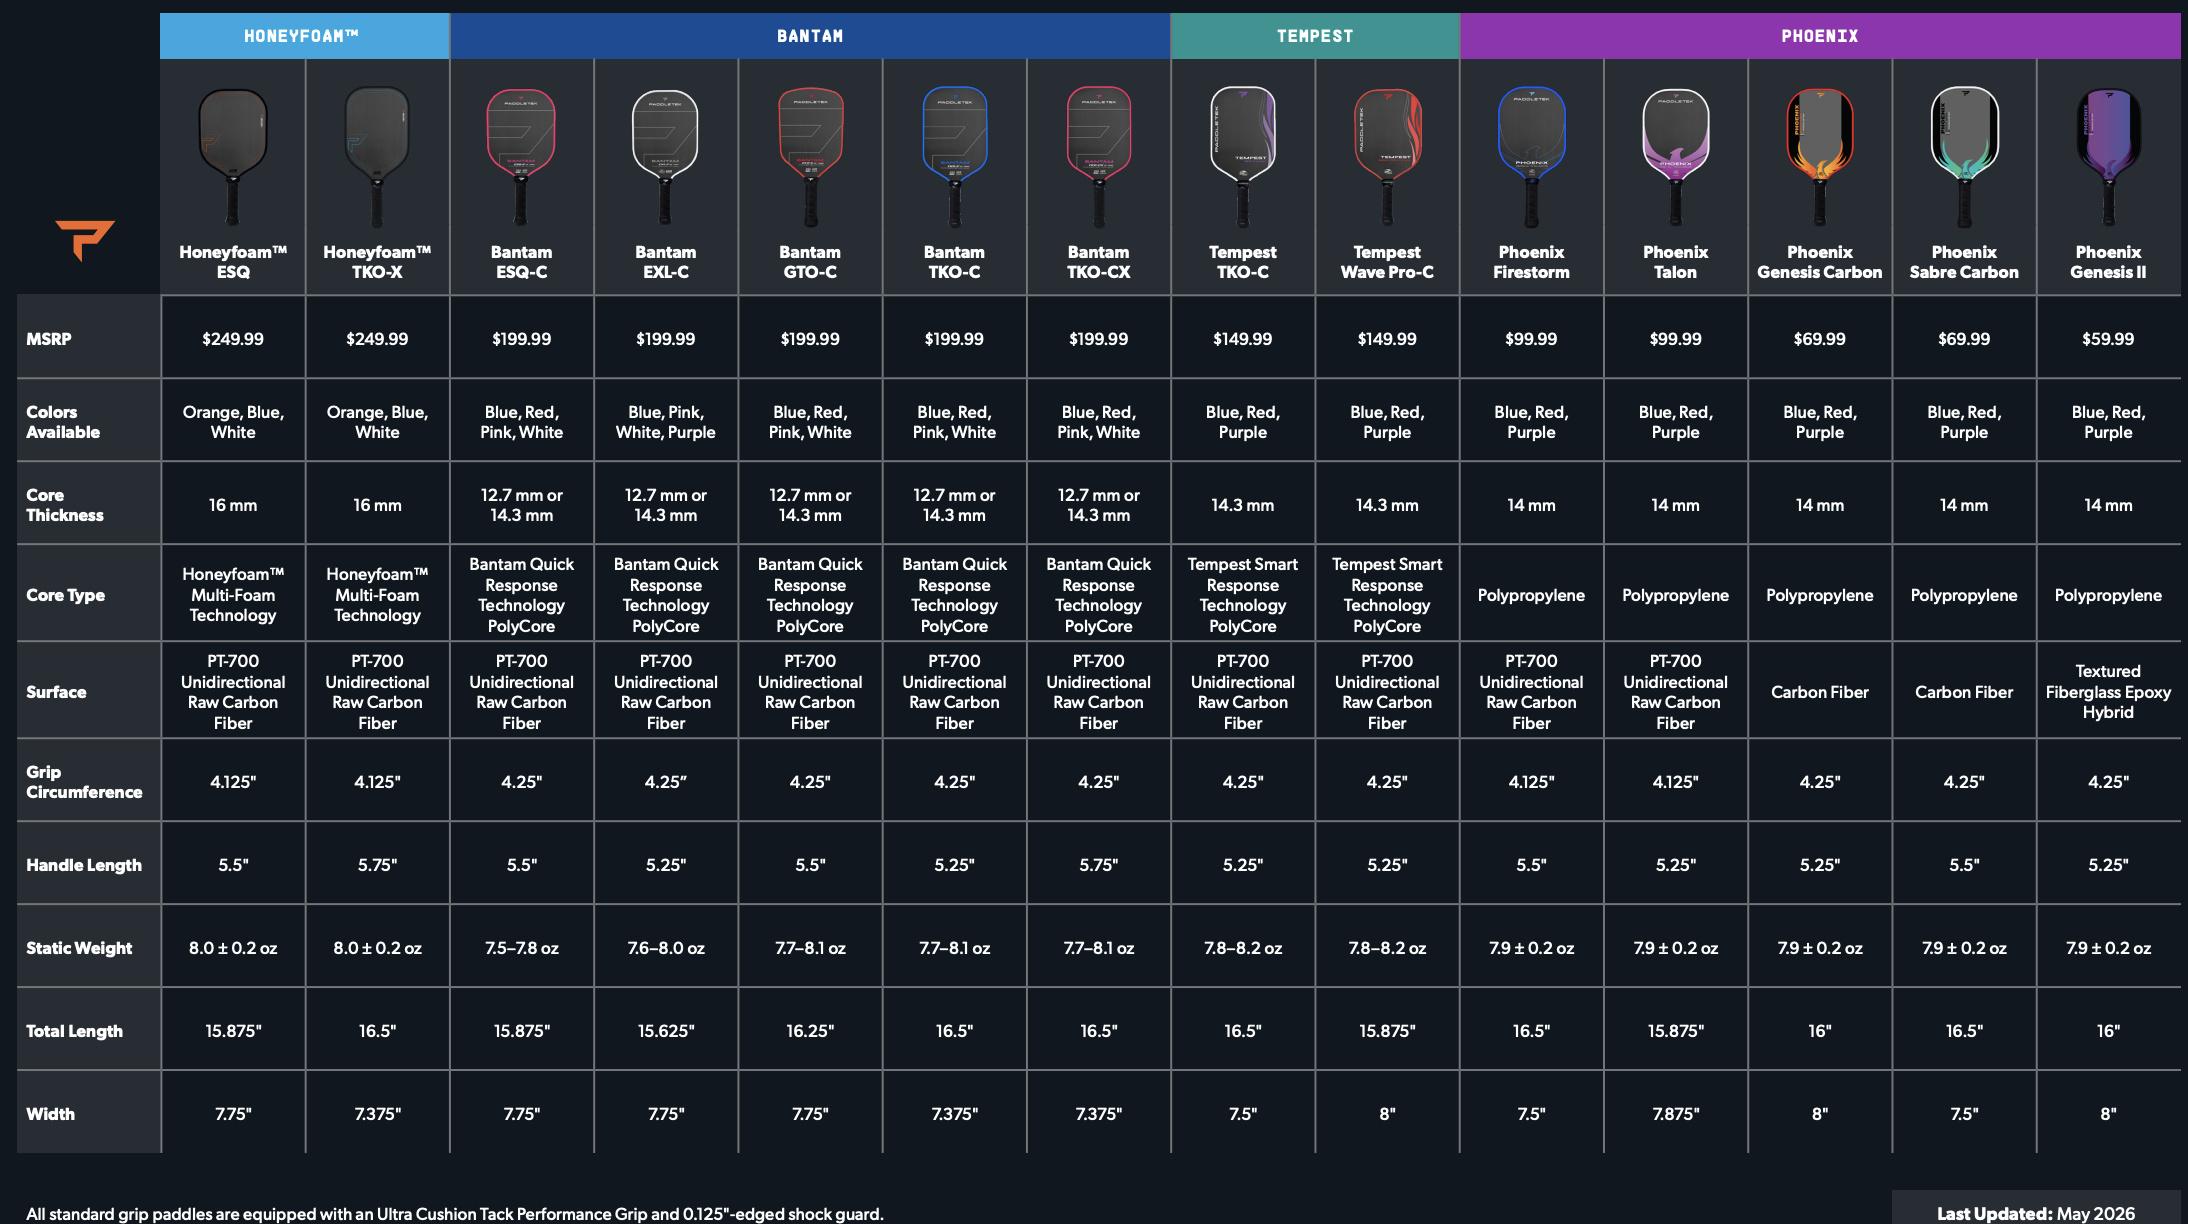
Task: Click Honeyfoam ESQ 'Honeyfoam Multi-Foam Technology' cell
Action: [x=233, y=595]
